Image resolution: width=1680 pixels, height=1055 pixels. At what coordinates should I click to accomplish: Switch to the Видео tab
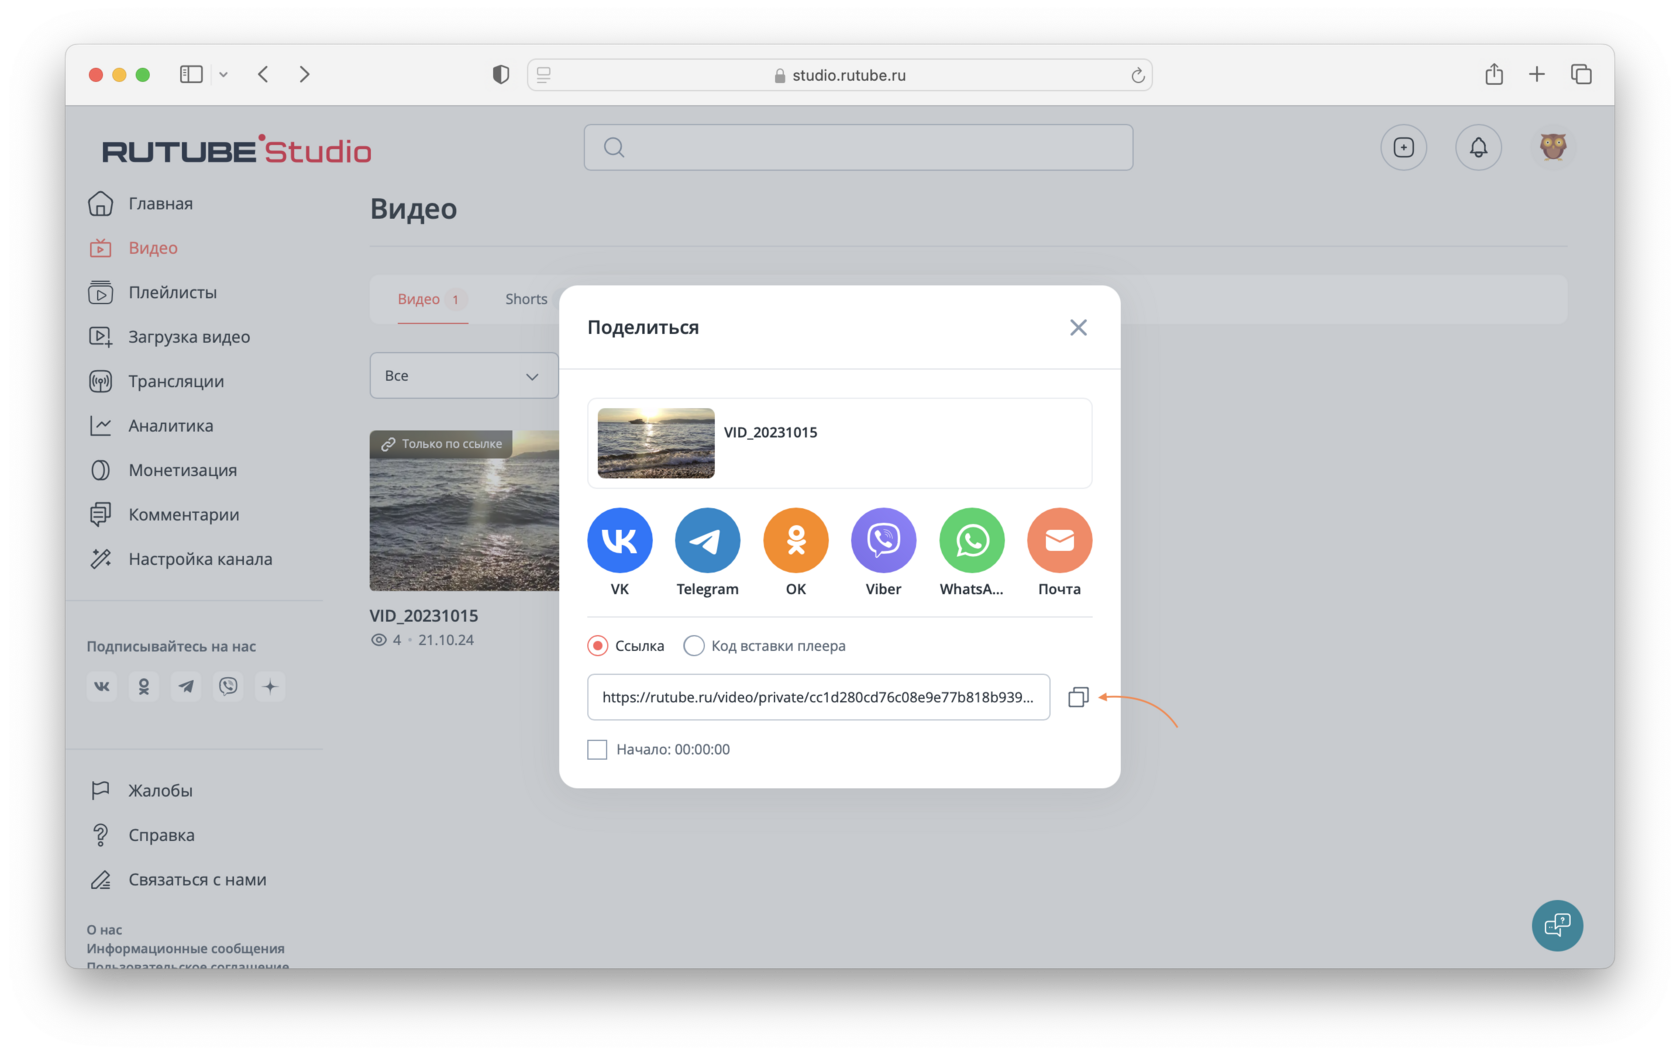point(432,299)
